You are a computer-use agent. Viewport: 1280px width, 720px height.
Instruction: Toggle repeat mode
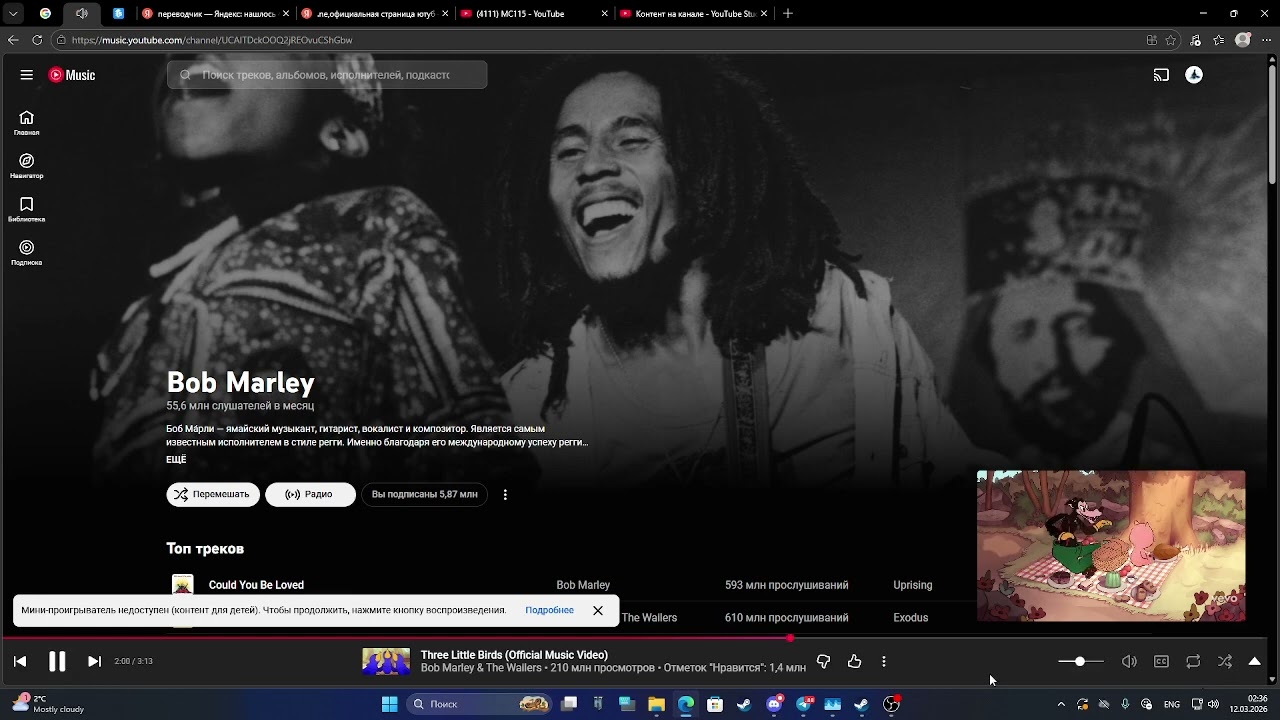click(1193, 661)
